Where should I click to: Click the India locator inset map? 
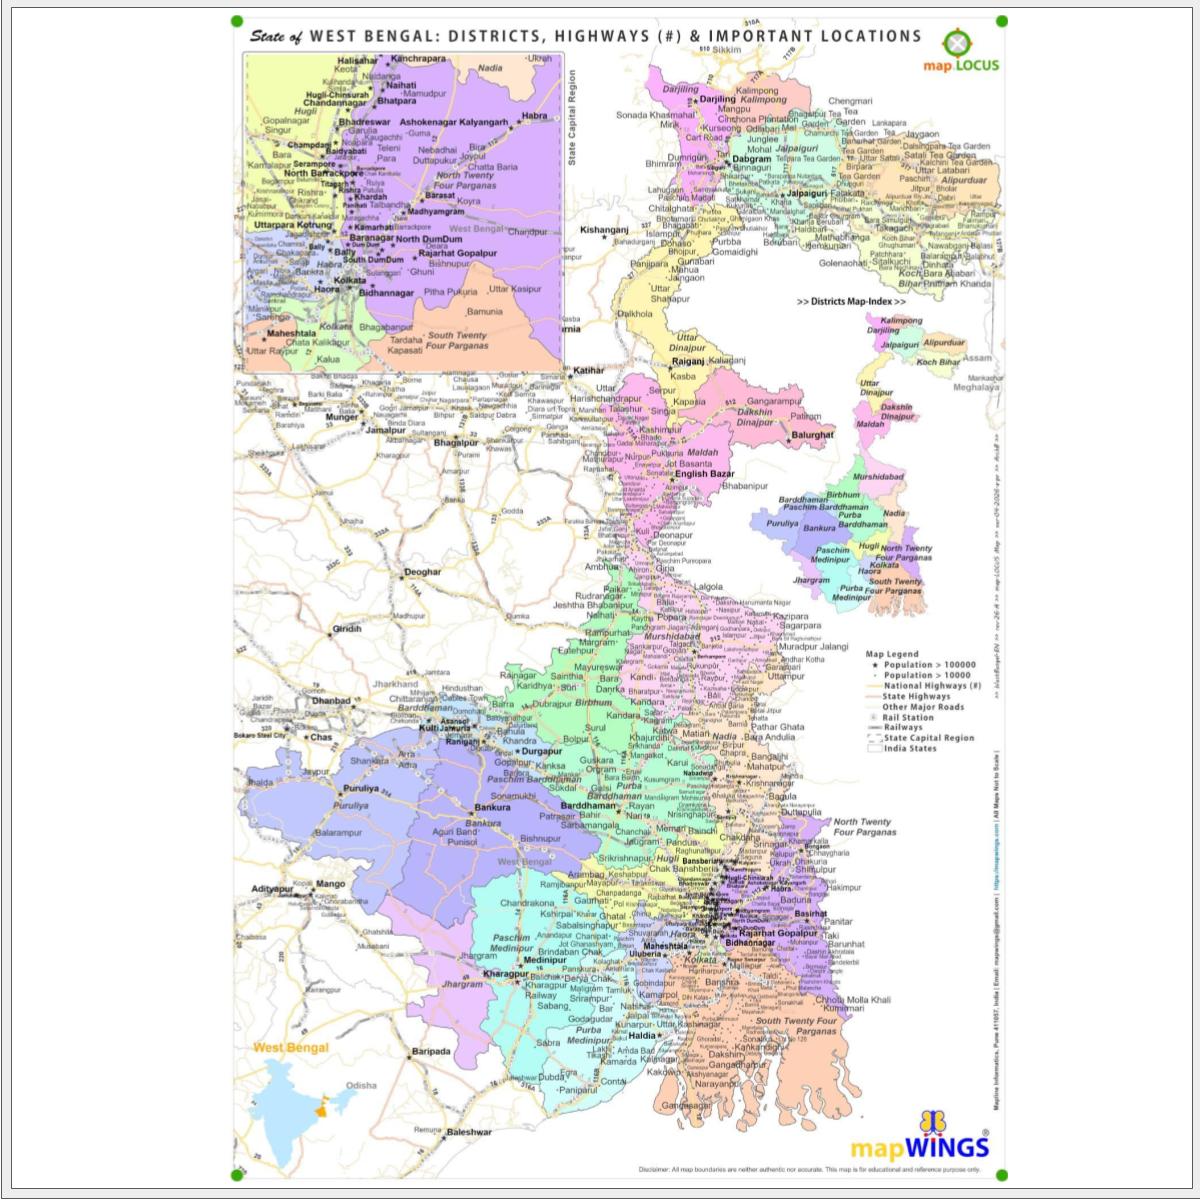302,1099
